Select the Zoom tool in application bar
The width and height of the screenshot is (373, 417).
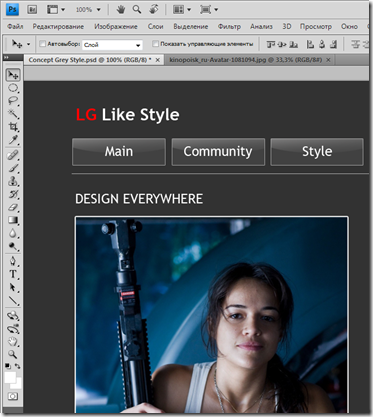click(137, 9)
